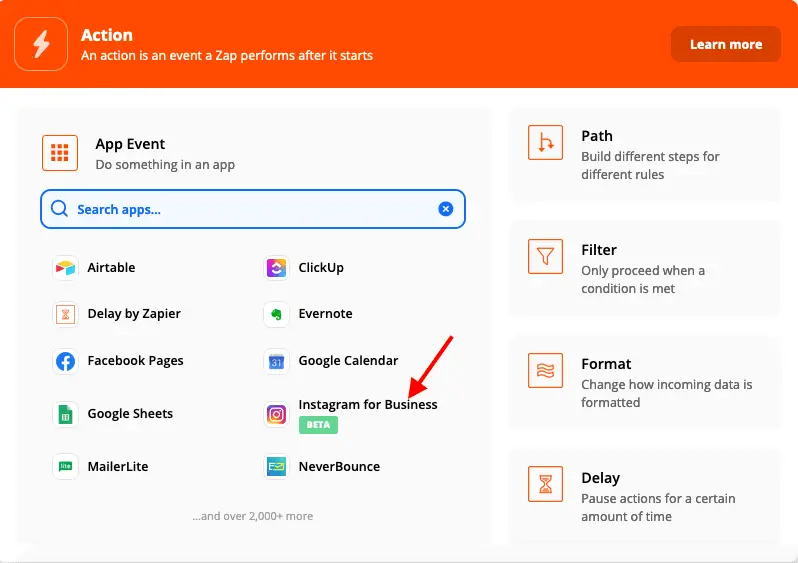This screenshot has height=563, width=798.
Task: Choose the Google Calendar icon
Action: click(x=276, y=361)
